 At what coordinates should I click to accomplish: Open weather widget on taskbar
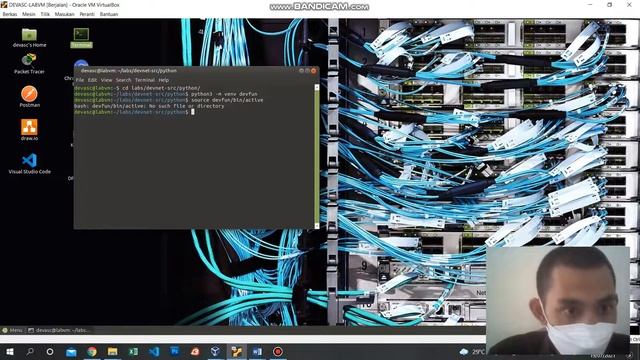[x=472, y=351]
